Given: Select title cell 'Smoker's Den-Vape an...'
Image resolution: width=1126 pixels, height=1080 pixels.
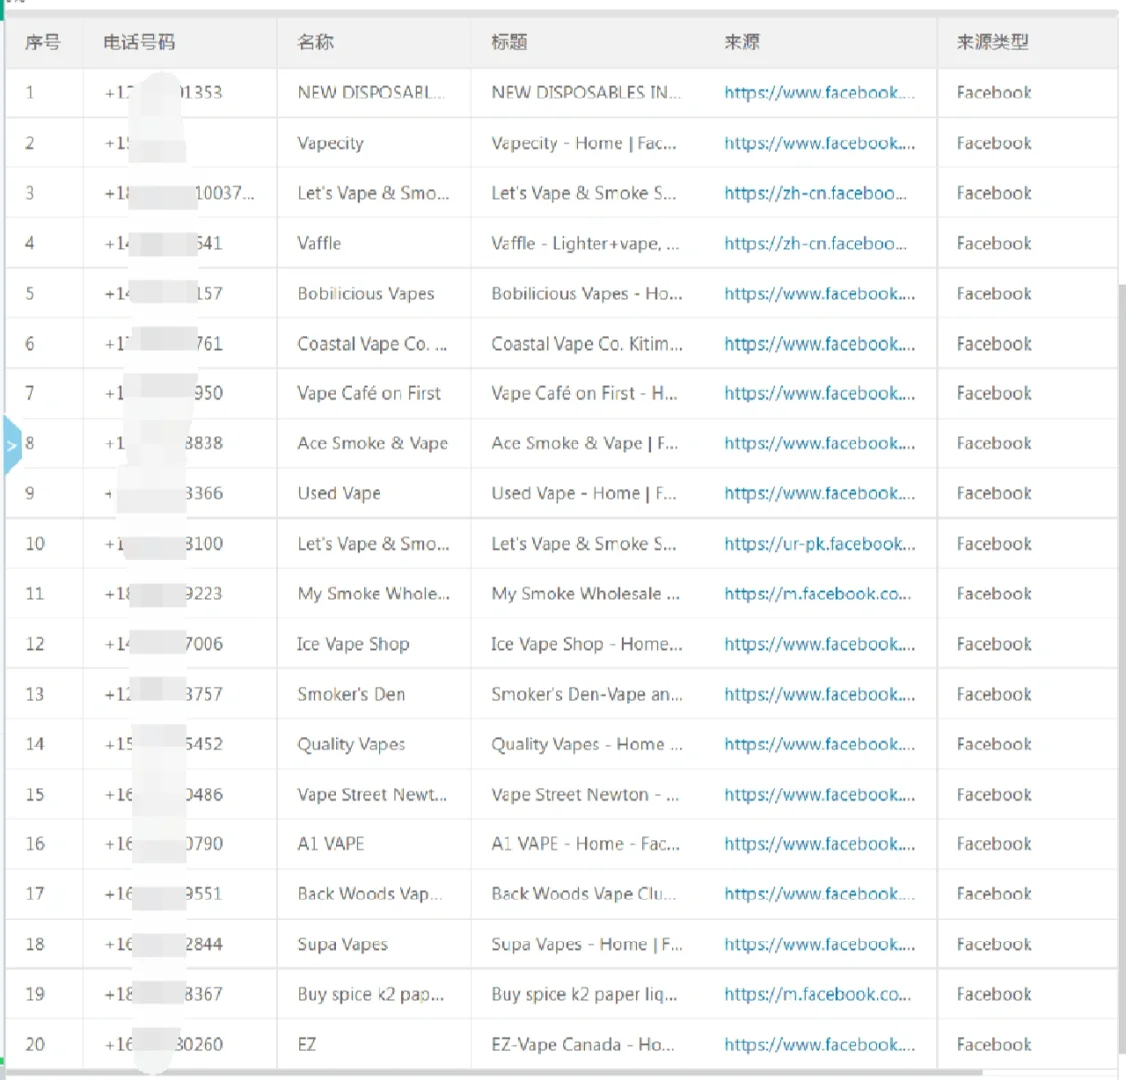Looking at the screenshot, I should (587, 694).
